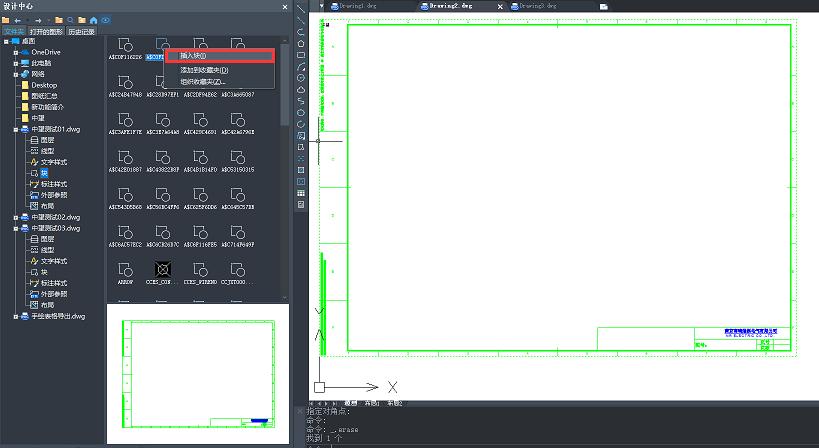Viewport: 819px width, 448px height.
Task: Choose 插入块 from the context menu
Action: pyautogui.click(x=193, y=55)
